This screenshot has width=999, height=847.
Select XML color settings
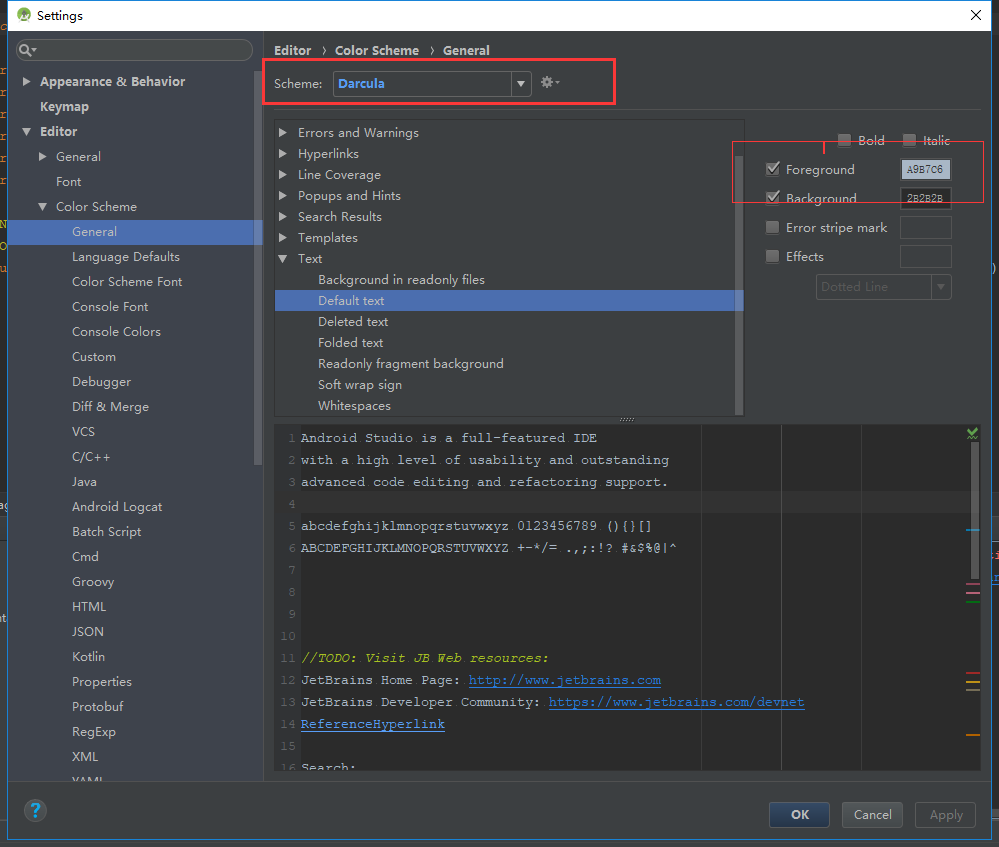(85, 757)
